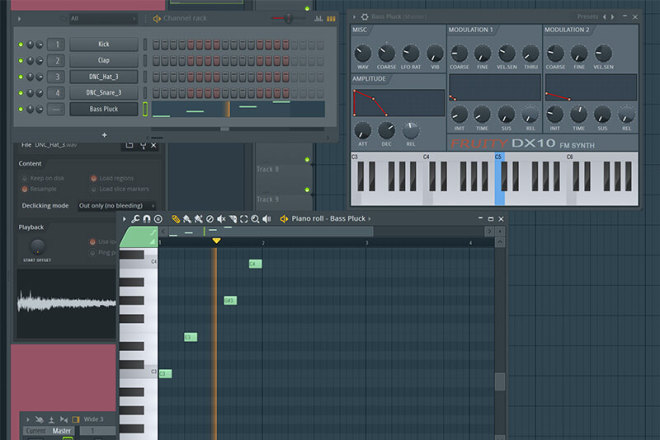The image size is (660, 440).
Task: Open plugin settings gear in Bass Pluck window
Action: coord(365,17)
